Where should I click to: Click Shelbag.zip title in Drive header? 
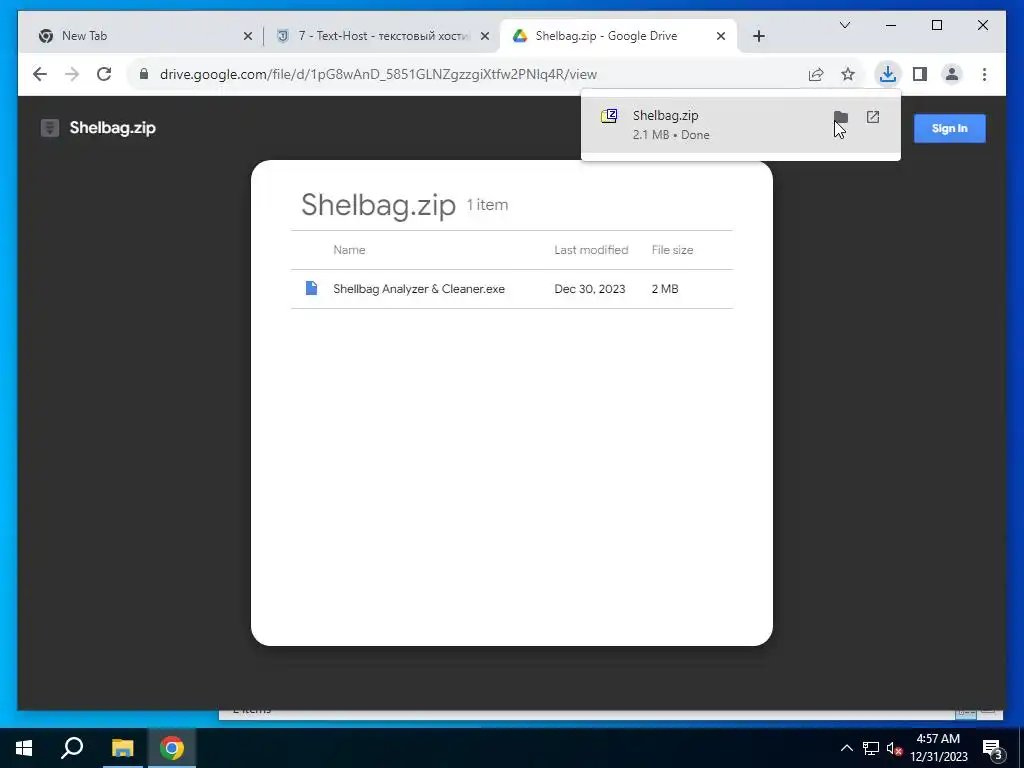tap(112, 128)
